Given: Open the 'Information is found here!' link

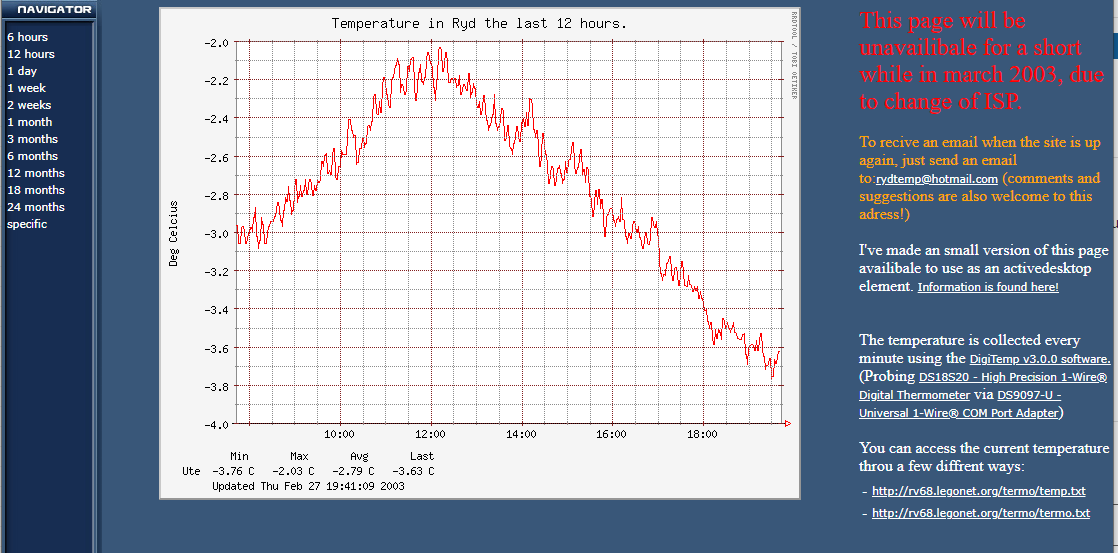Looking at the screenshot, I should pyautogui.click(x=987, y=287).
